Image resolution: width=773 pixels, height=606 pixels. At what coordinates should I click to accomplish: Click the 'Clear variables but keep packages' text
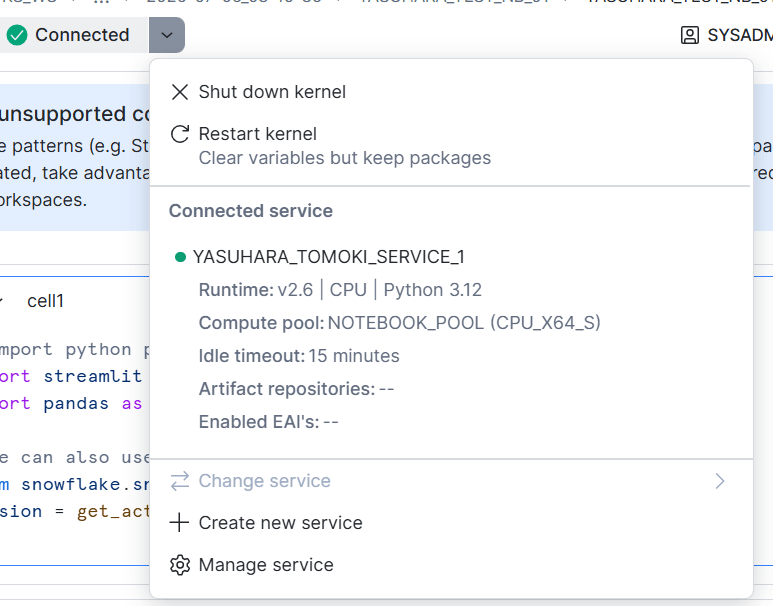pyautogui.click(x=345, y=158)
